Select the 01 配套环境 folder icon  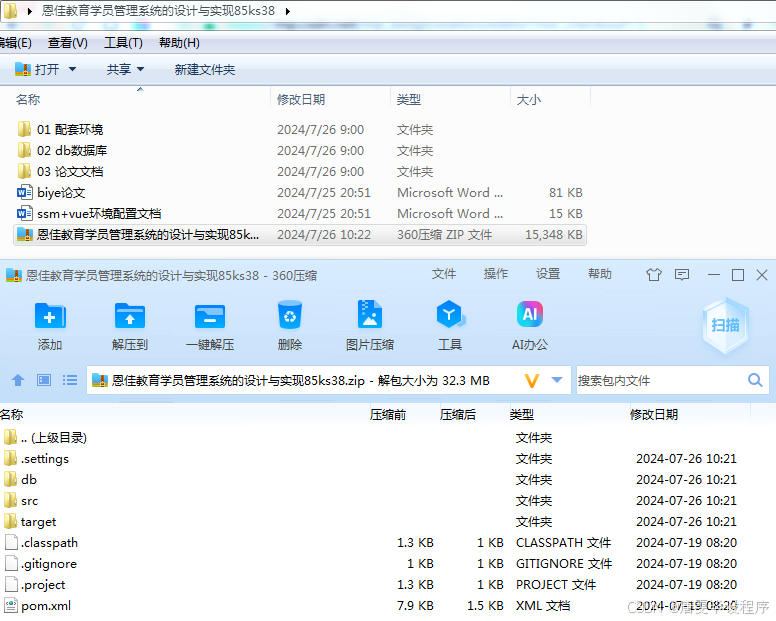coord(24,129)
